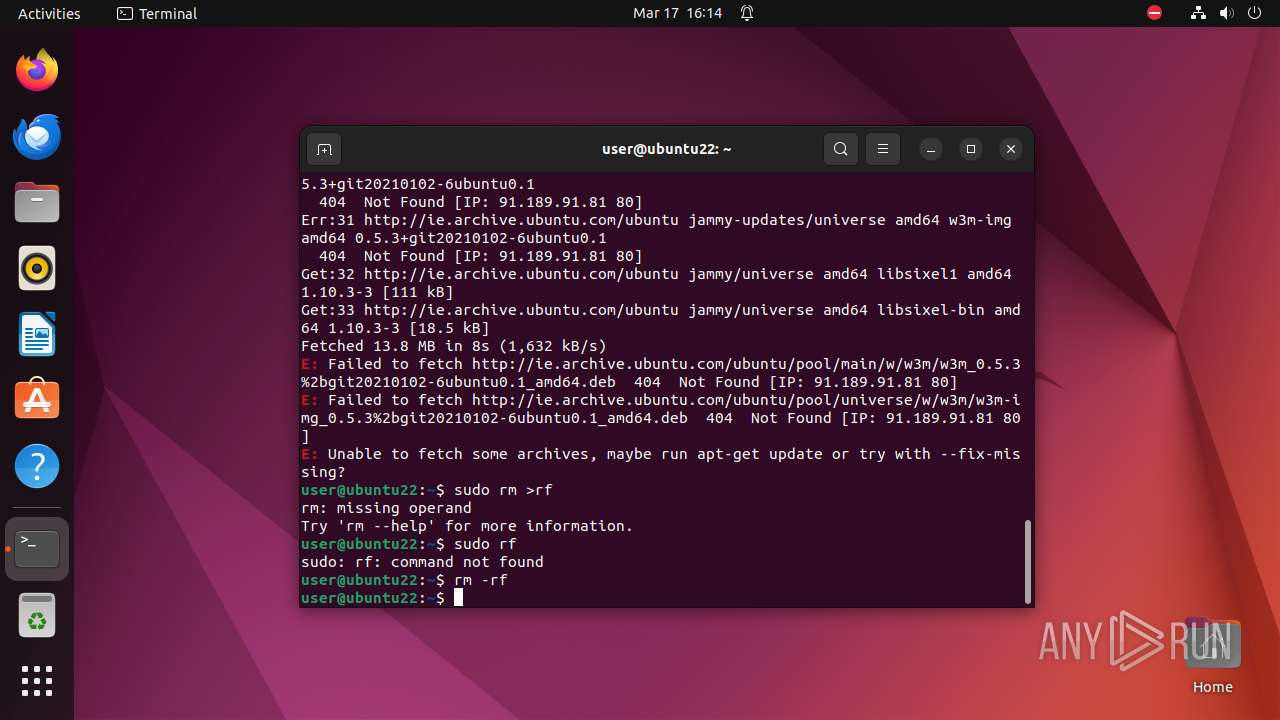Click the 'rm: missing operand' line
The image size is (1280, 720).
(x=386, y=508)
